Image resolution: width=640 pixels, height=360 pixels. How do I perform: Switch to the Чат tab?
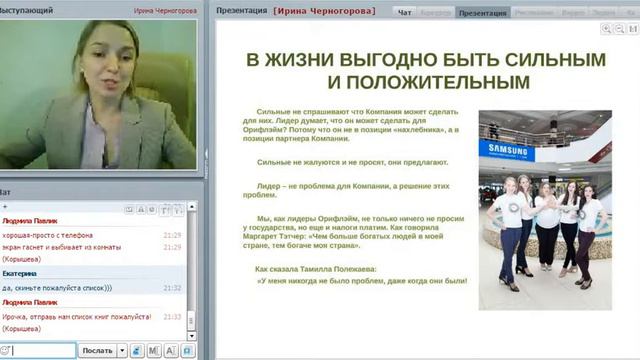tap(404, 13)
